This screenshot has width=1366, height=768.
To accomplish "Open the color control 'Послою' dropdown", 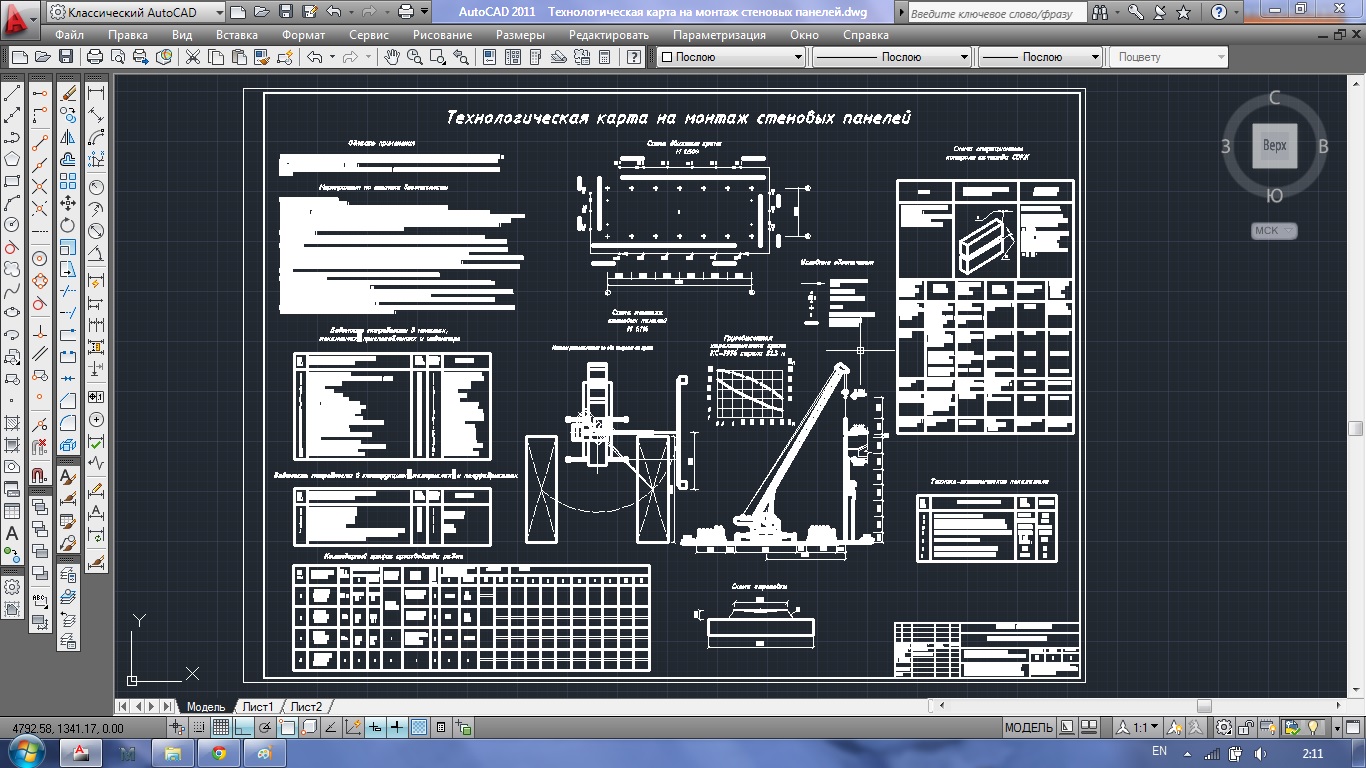I will [731, 57].
